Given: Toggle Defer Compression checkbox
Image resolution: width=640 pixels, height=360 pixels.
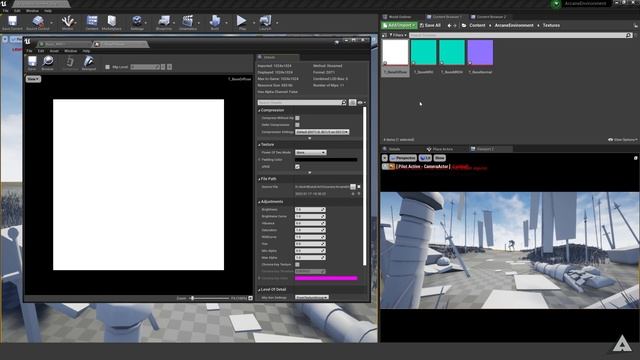Looking at the screenshot, I should click(x=297, y=125).
